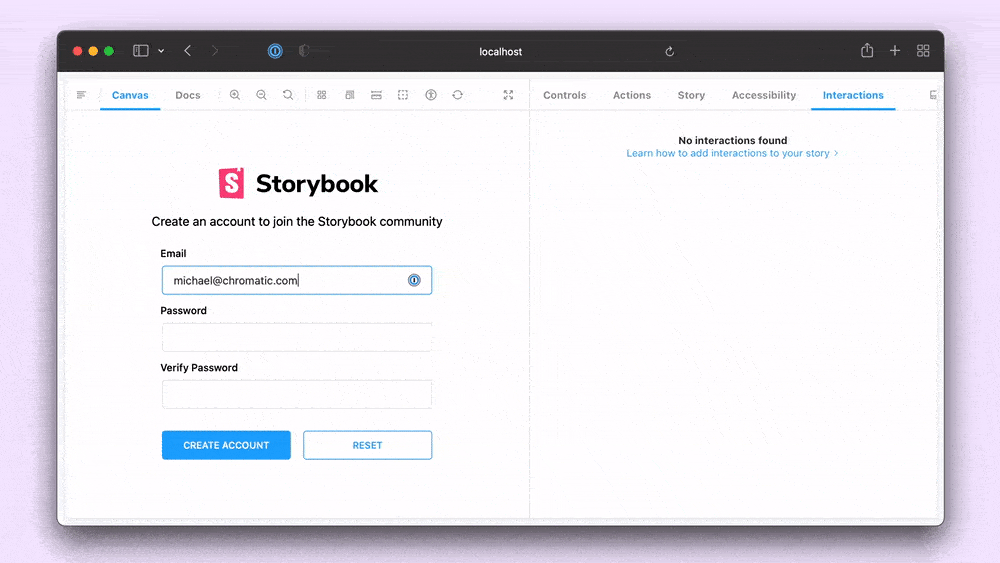The width and height of the screenshot is (1000, 563).
Task: Open the Controls panel tab
Action: [x=564, y=95]
